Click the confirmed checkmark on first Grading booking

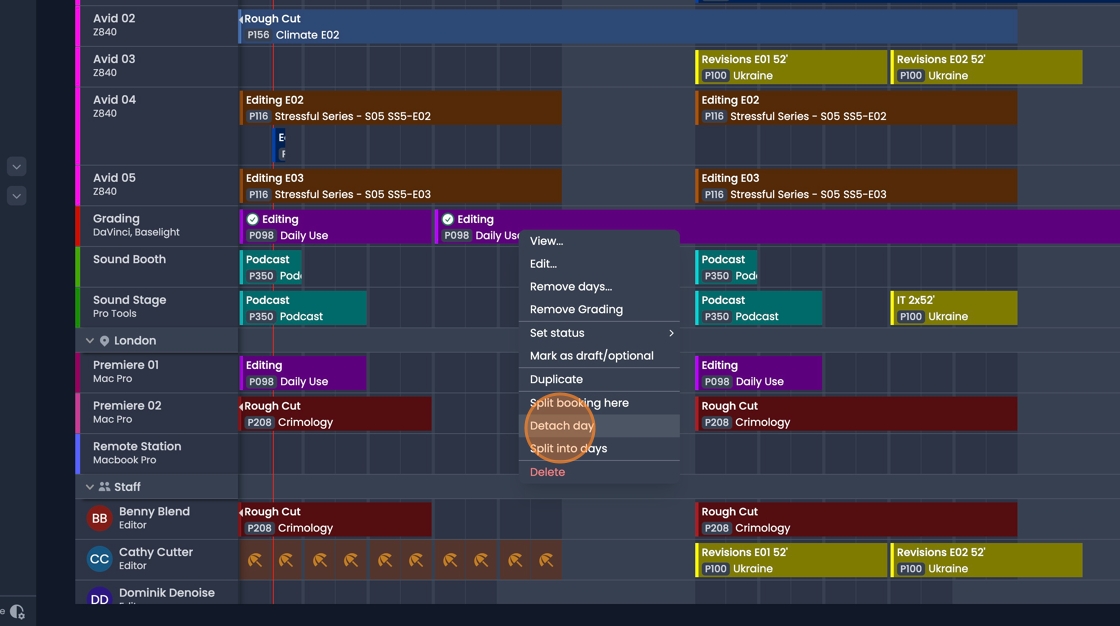coord(252,219)
